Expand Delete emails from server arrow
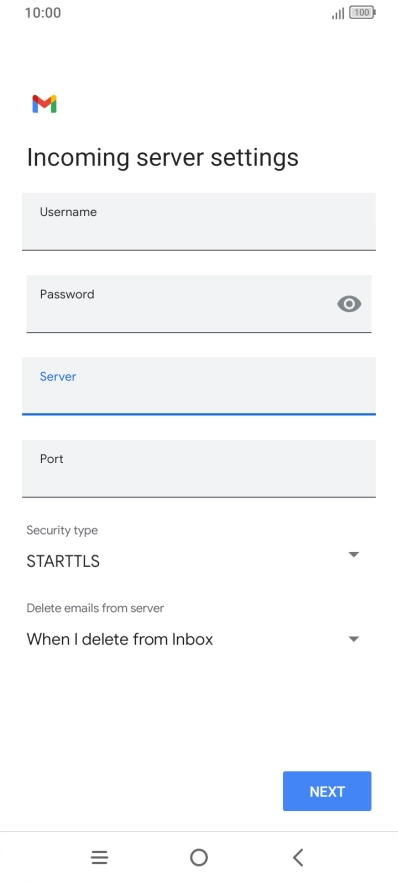The width and height of the screenshot is (398, 884). tap(353, 639)
